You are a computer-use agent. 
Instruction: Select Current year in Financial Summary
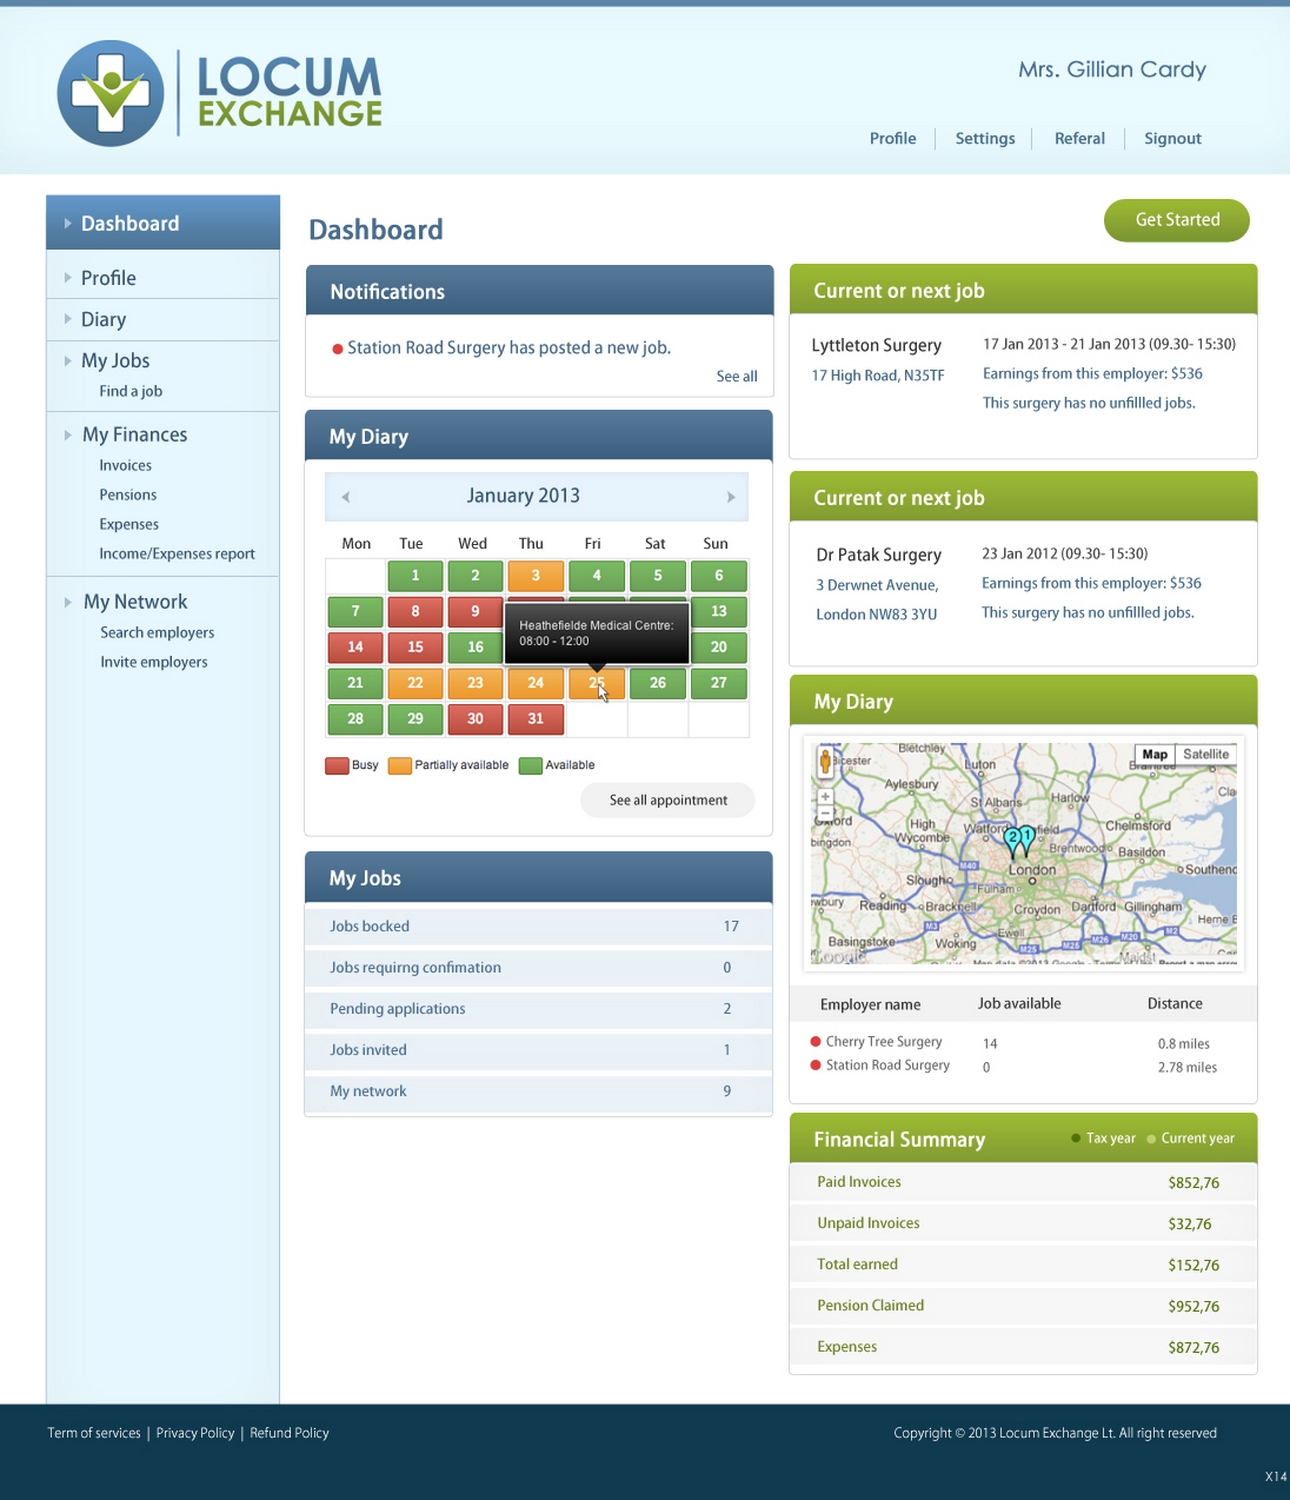(1190, 1138)
